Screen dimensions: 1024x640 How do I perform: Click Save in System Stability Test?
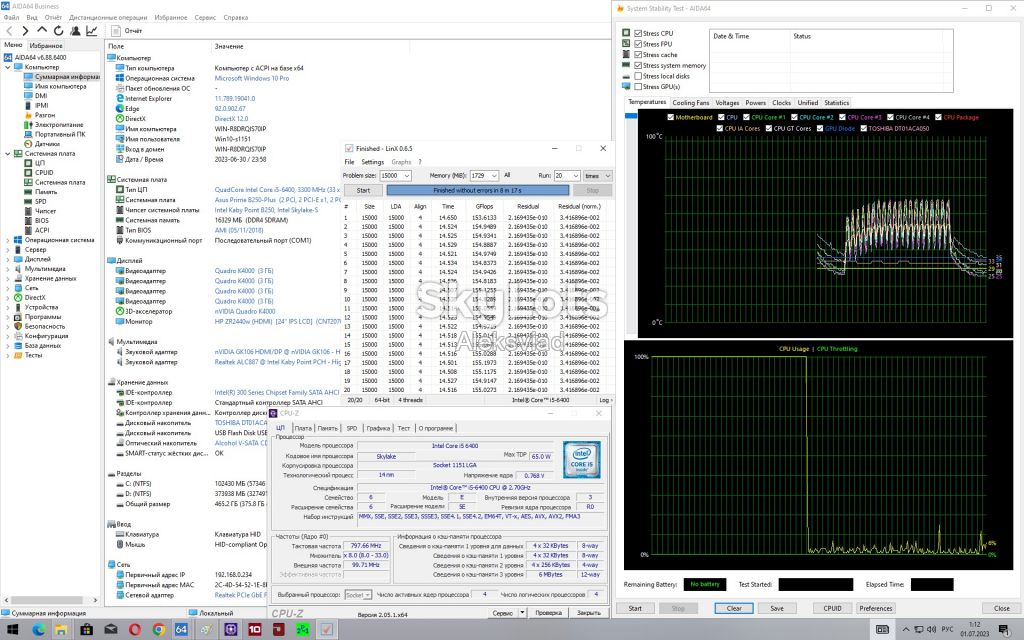[x=776, y=608]
